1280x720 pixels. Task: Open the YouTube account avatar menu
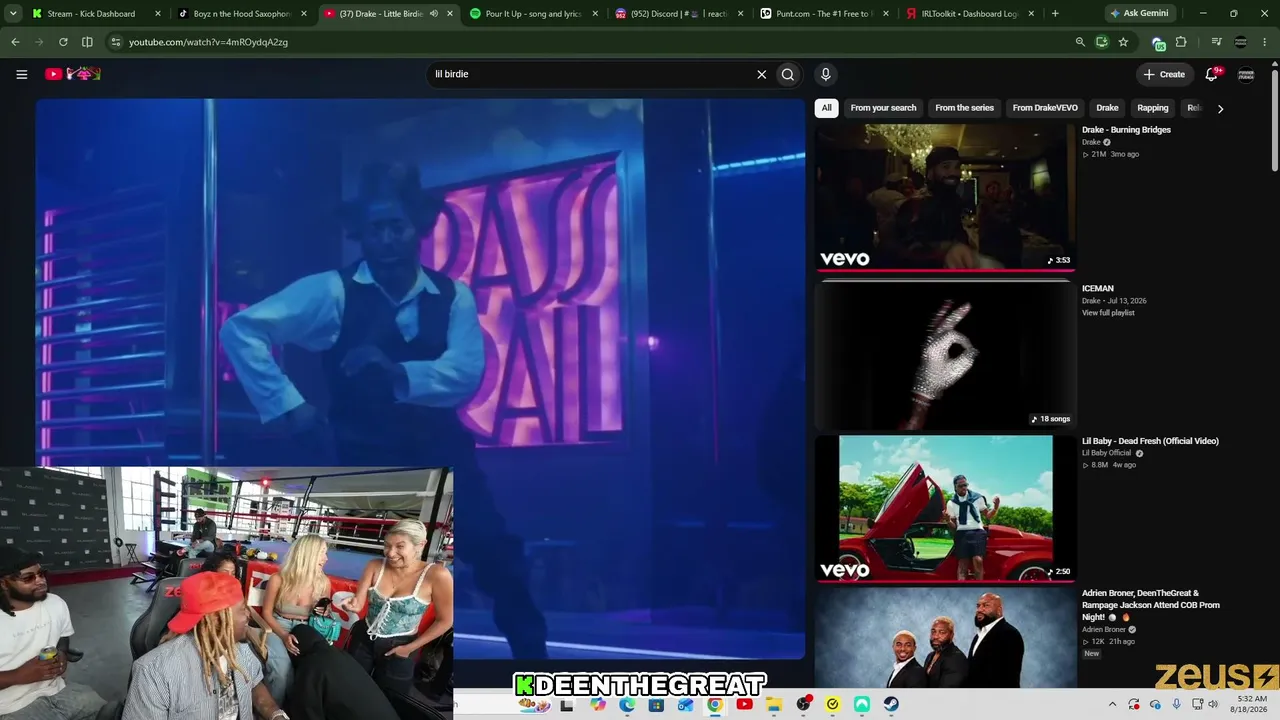coord(1246,74)
